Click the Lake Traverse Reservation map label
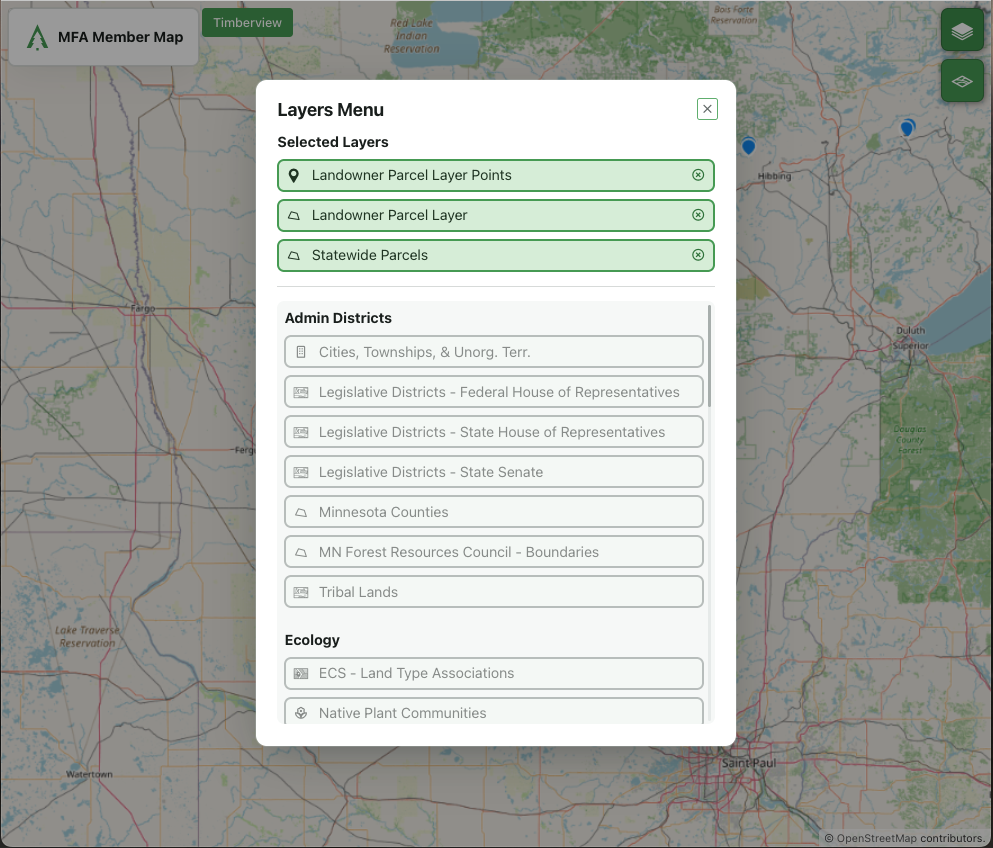 coord(87,636)
